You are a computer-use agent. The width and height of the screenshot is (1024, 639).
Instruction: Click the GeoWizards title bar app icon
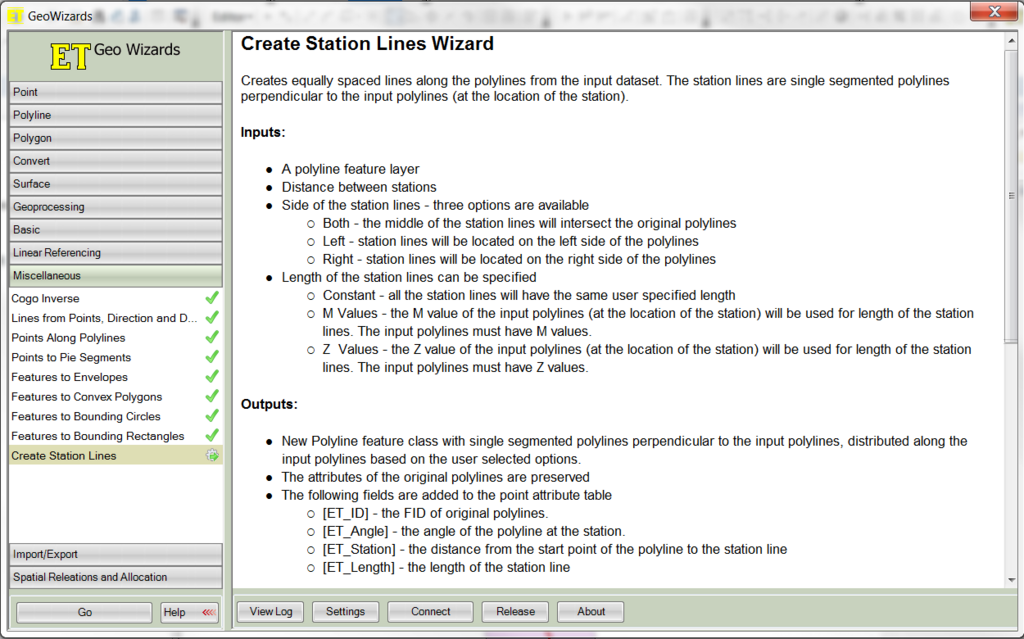(14, 16)
